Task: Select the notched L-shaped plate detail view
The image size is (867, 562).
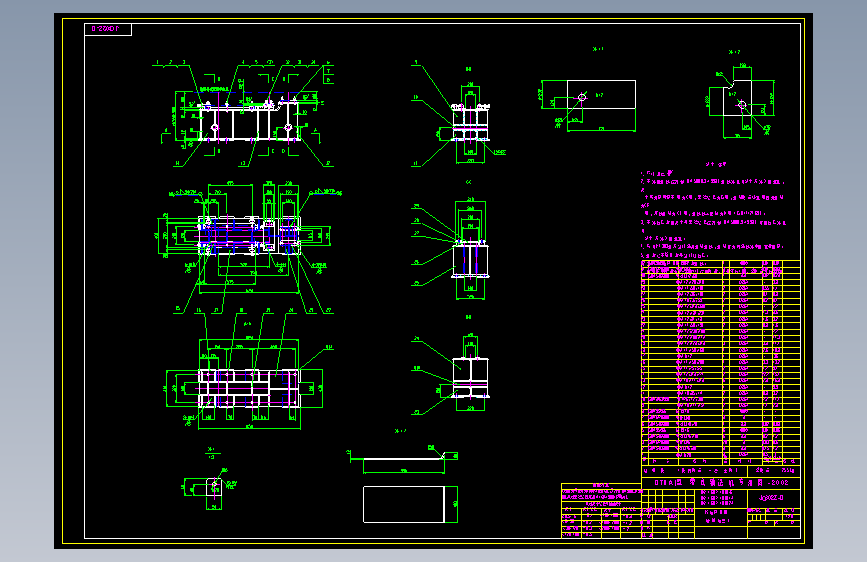Action: (x=738, y=98)
